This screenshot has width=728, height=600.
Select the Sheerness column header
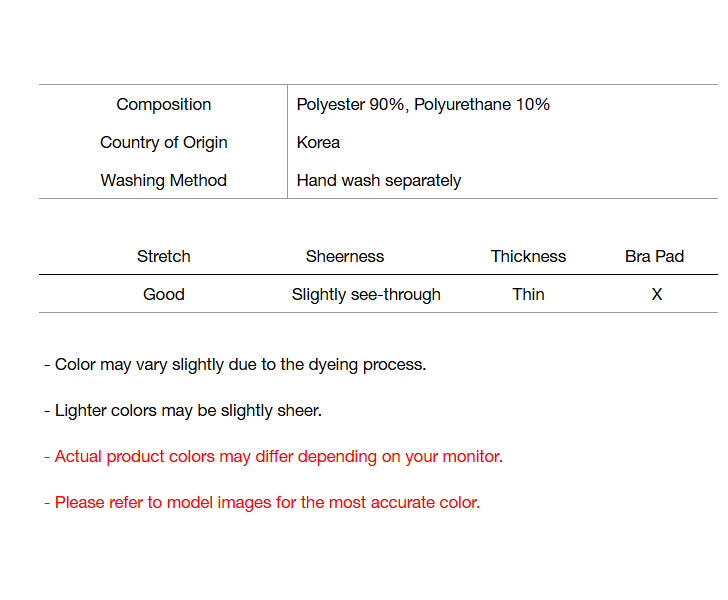[x=344, y=256]
